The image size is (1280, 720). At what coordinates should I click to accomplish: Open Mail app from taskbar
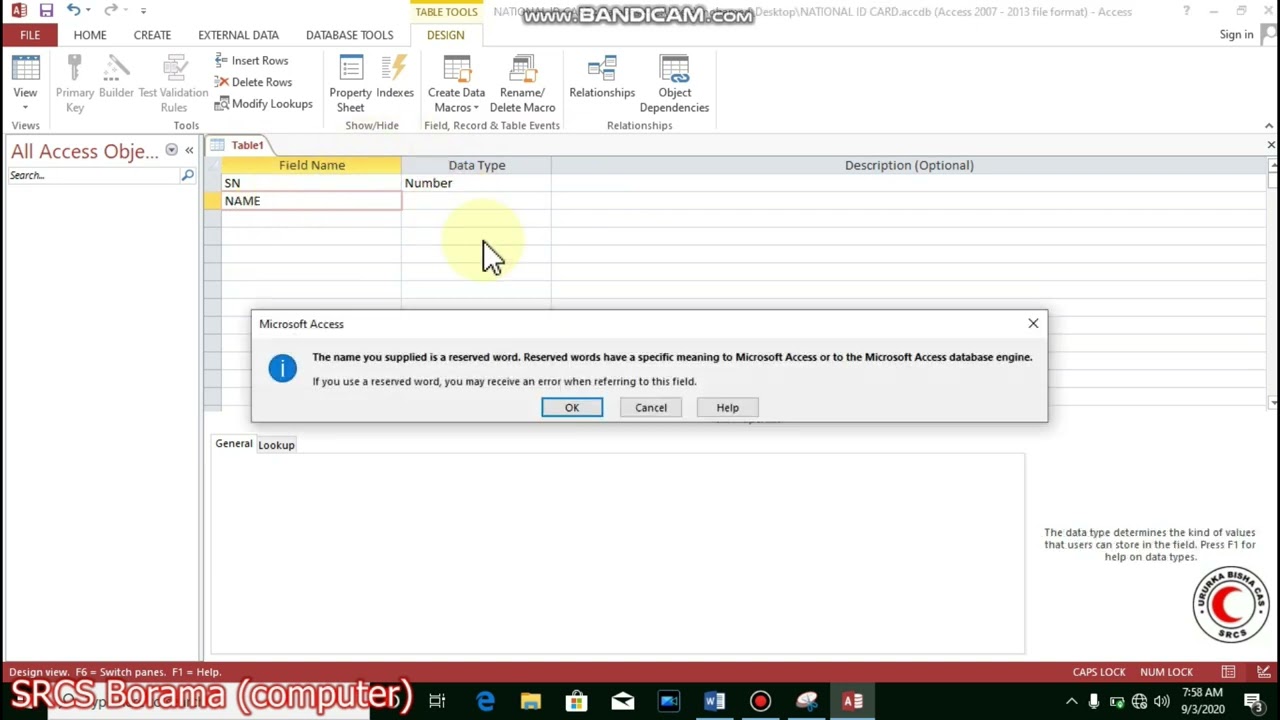pos(623,702)
